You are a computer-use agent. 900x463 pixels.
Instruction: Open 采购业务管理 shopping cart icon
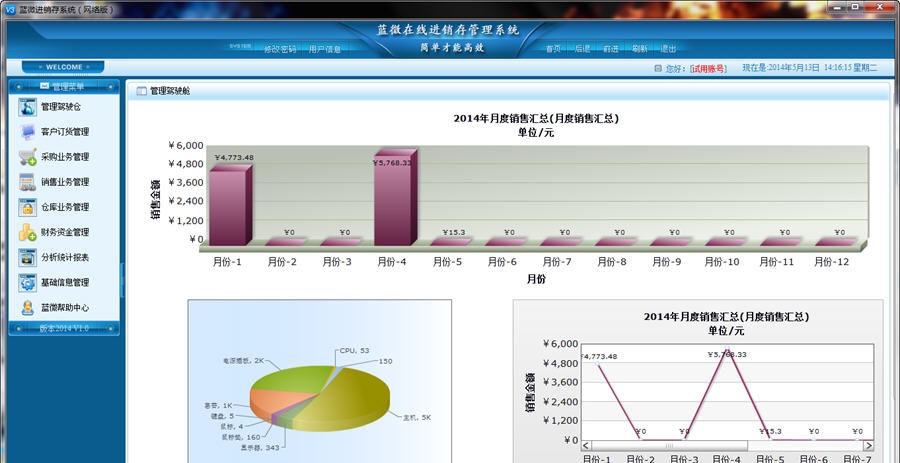click(x=27, y=157)
